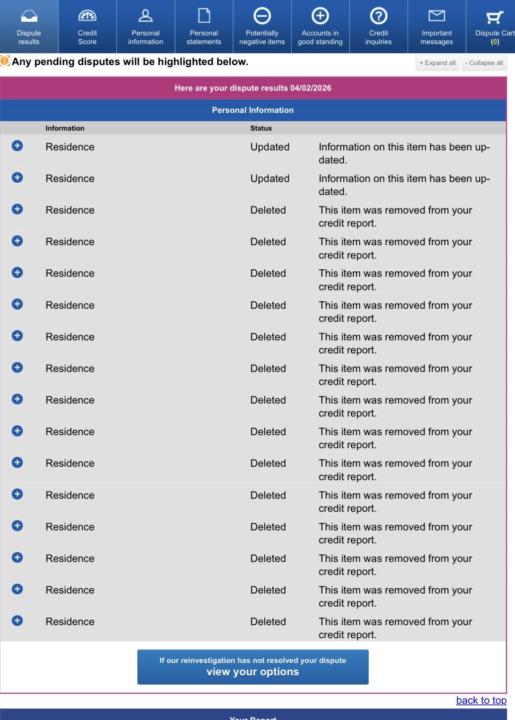515x720 pixels.
Task: Expand the last Deleted Residence row
Action: point(17,621)
